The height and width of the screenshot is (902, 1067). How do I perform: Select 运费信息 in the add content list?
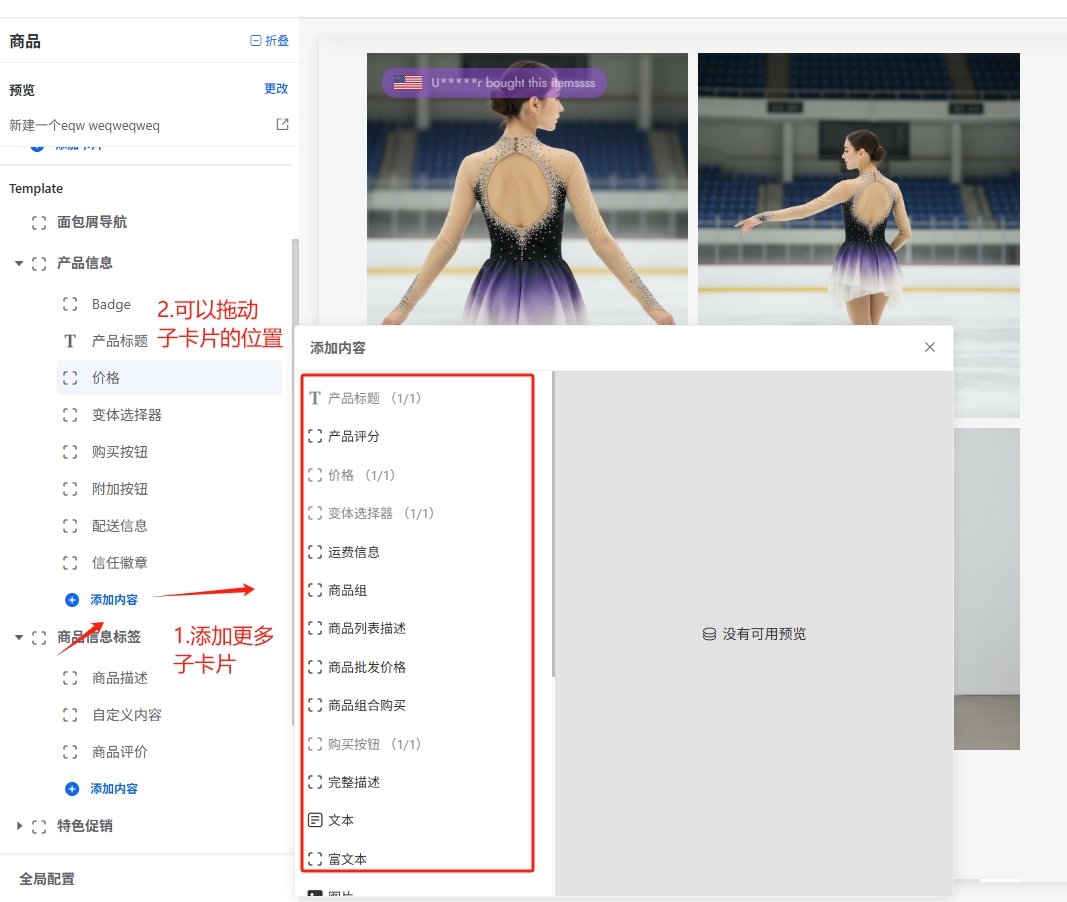[354, 552]
